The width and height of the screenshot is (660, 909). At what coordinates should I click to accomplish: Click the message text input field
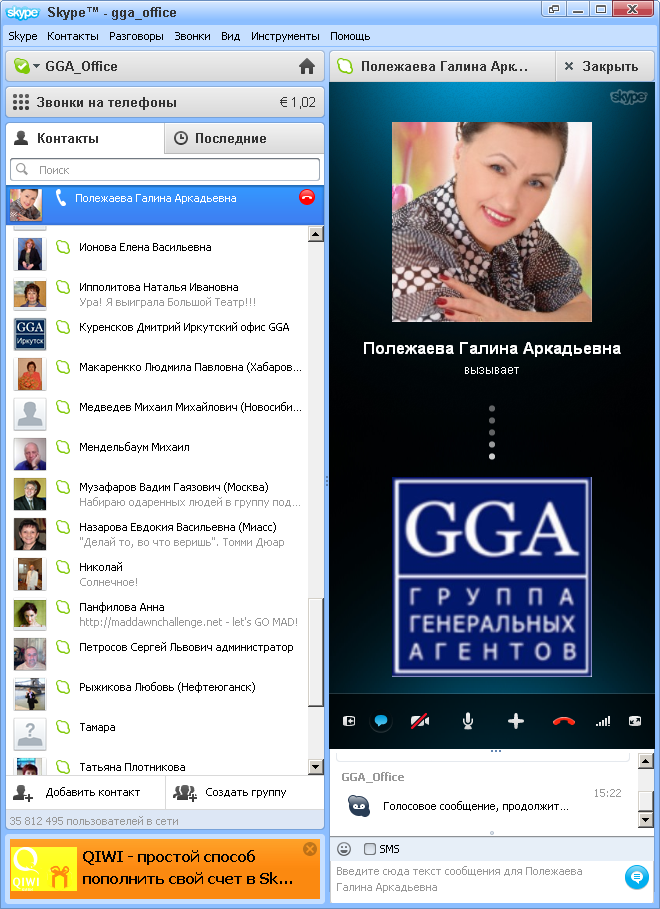coord(476,879)
